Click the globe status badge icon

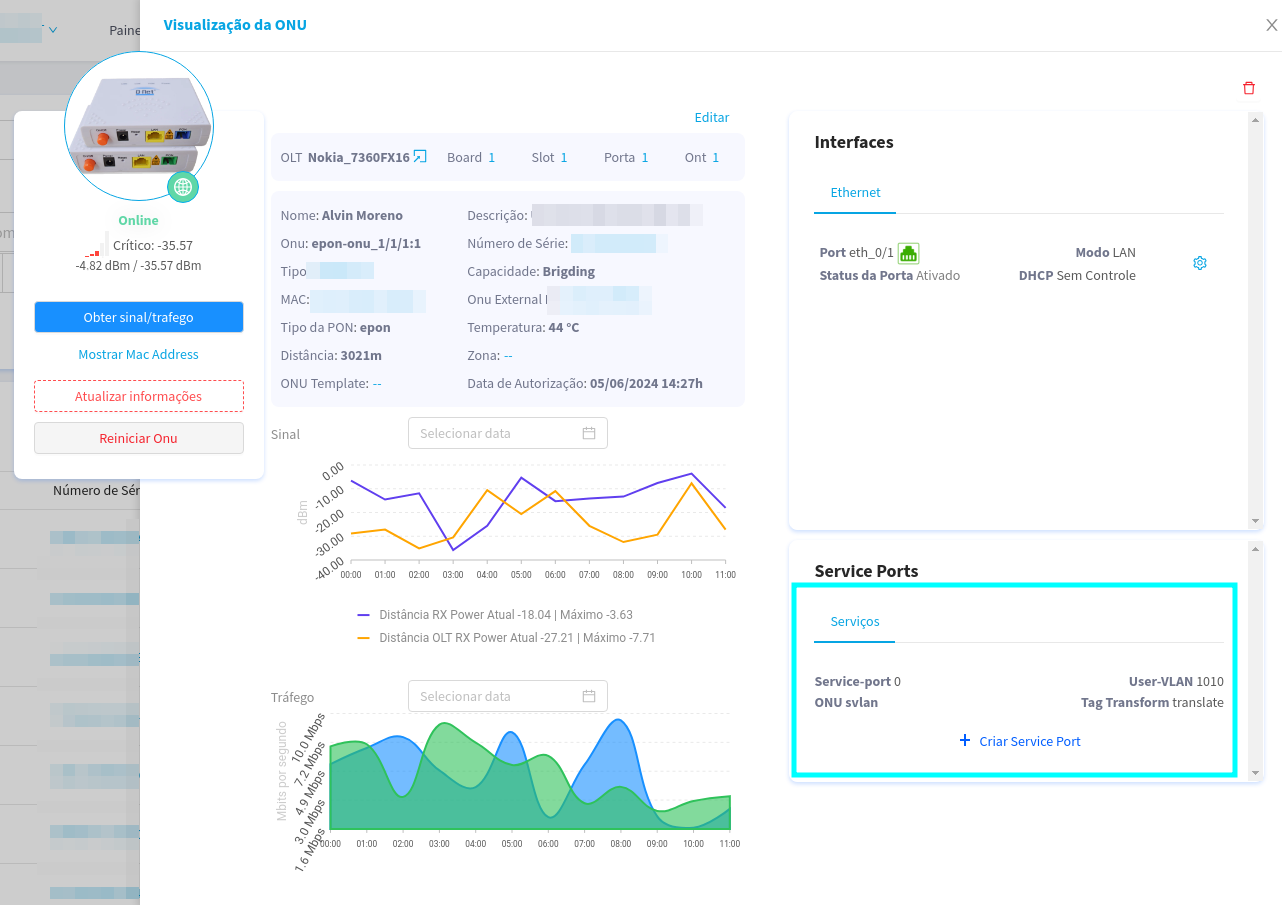(x=182, y=186)
